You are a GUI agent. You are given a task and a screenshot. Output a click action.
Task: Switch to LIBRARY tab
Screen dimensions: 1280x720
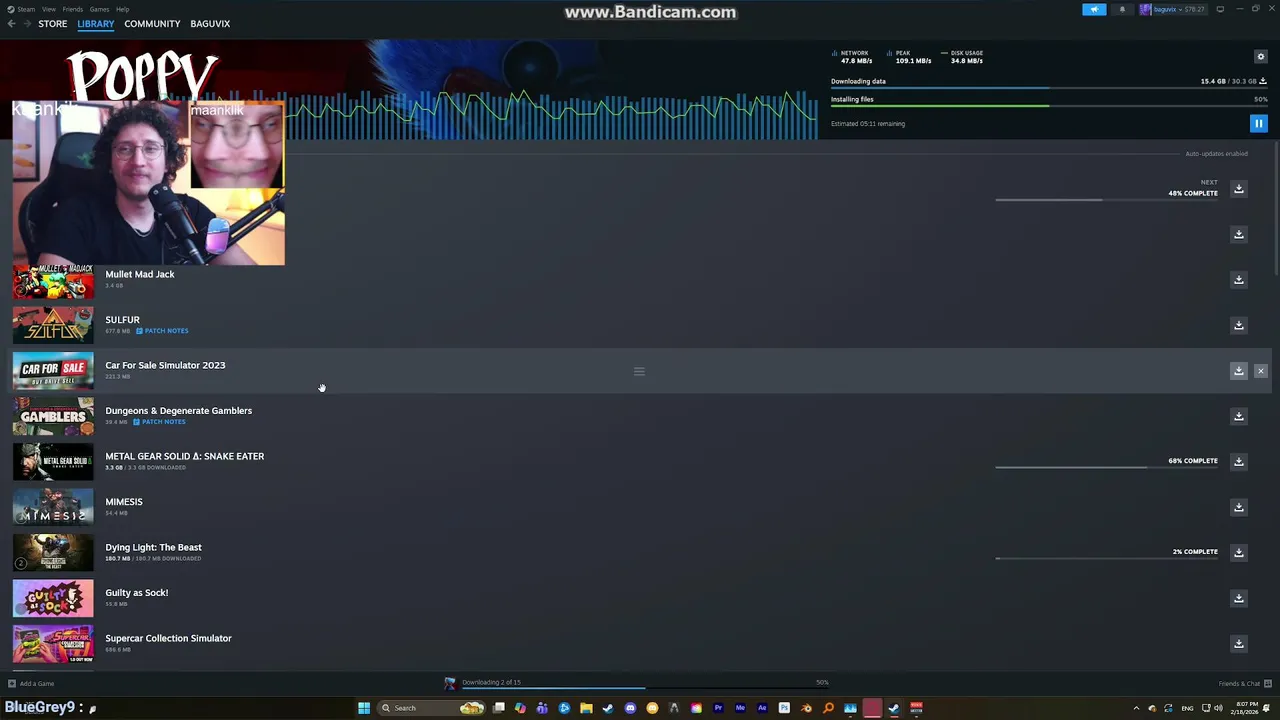[96, 24]
